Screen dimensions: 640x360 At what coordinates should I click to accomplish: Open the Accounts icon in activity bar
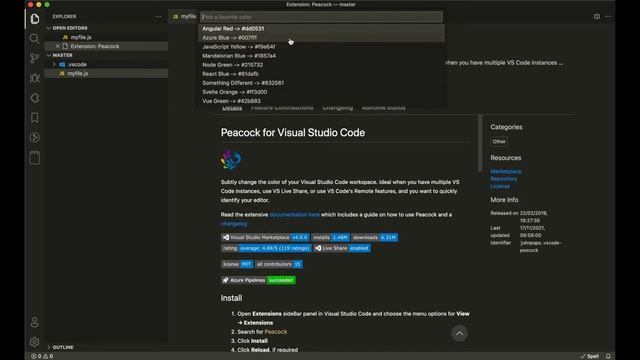(x=35, y=322)
